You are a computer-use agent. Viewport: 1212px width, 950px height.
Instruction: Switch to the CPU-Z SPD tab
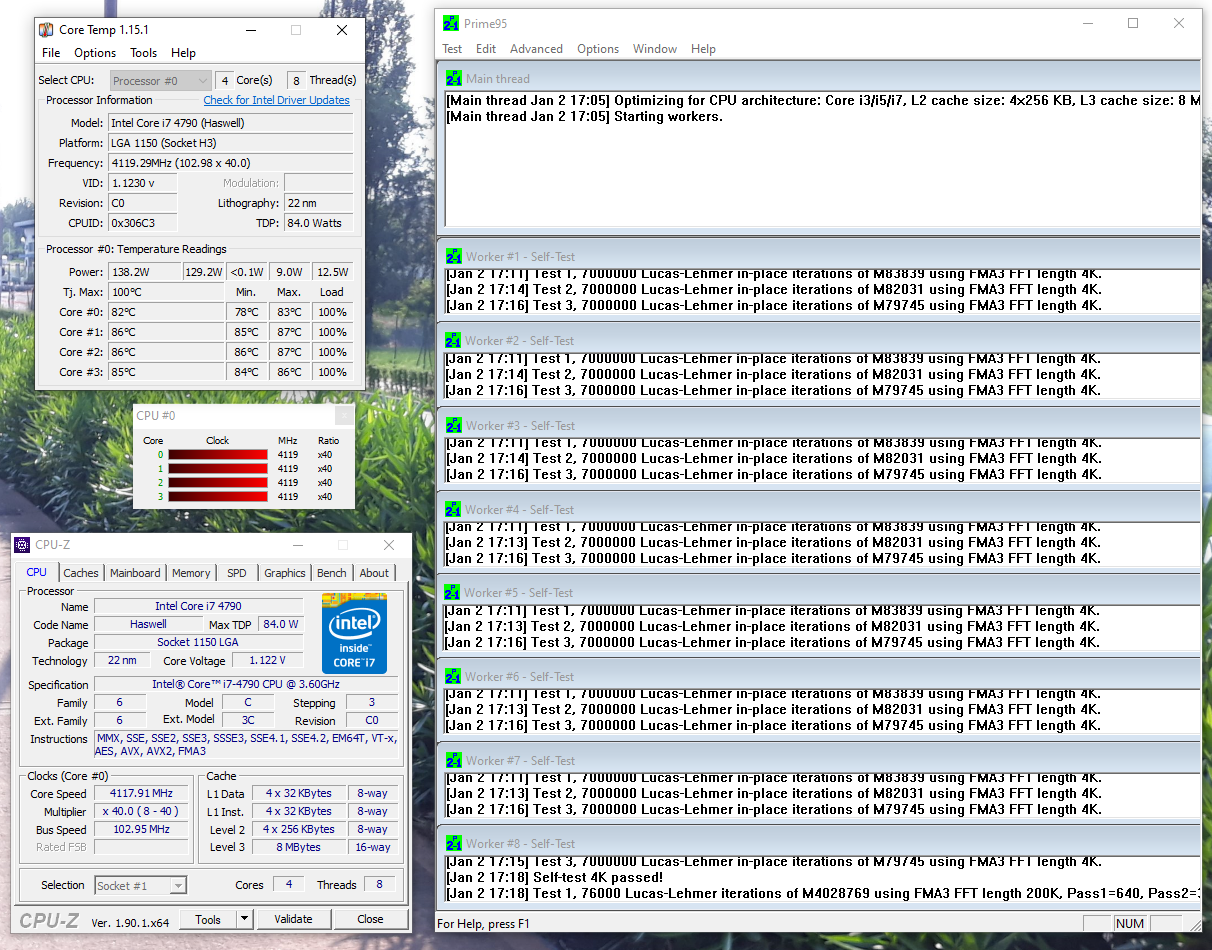236,573
